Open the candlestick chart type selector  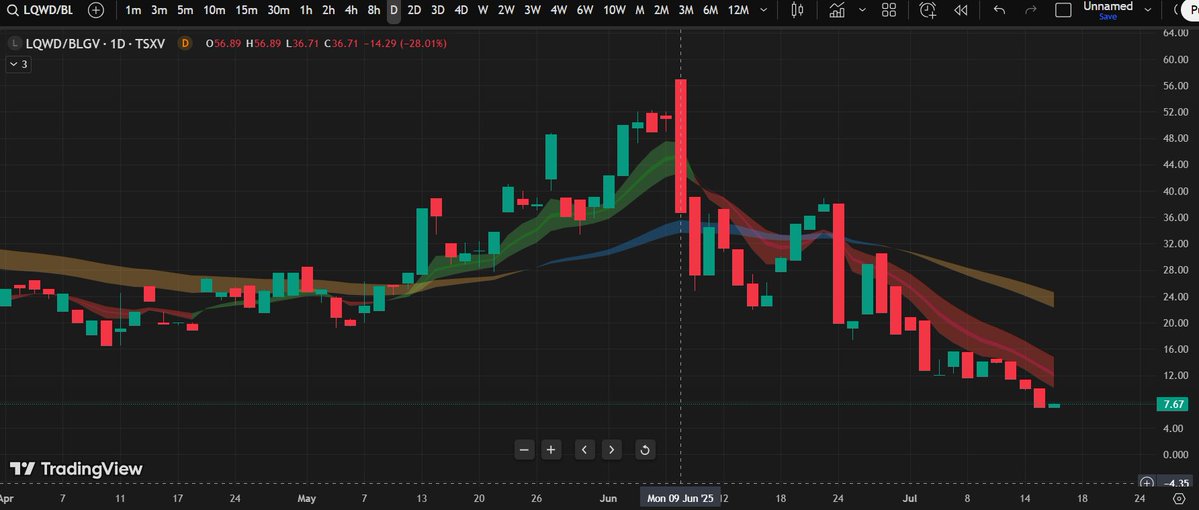pos(798,10)
